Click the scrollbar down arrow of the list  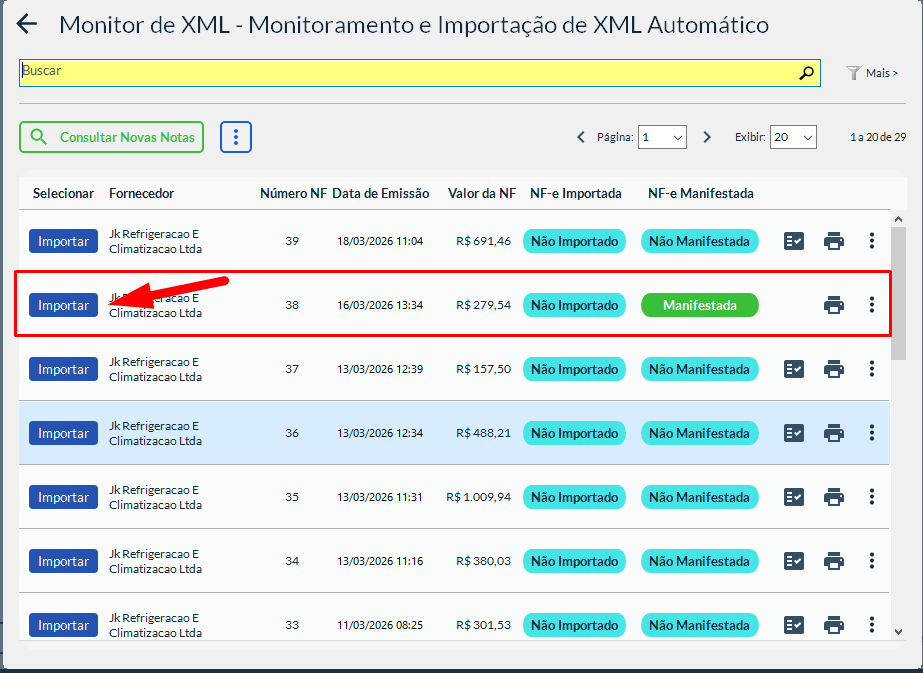(898, 631)
